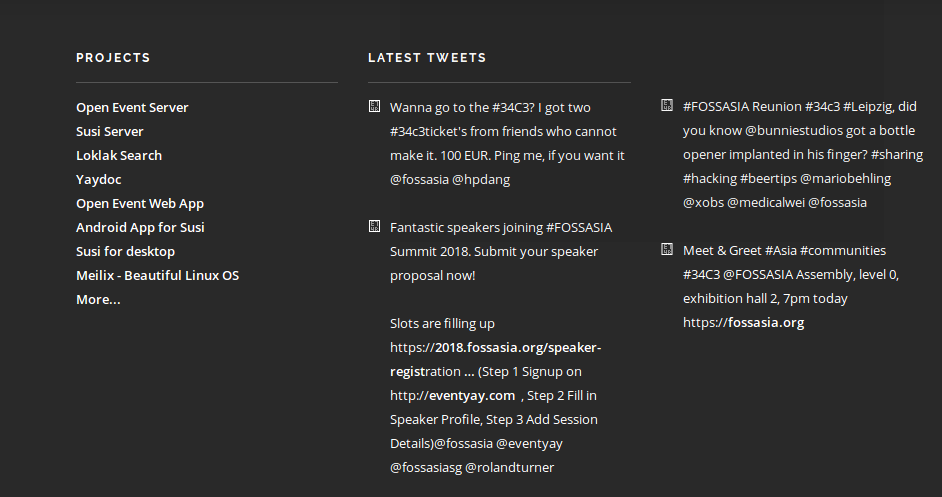Open the Susi Server project link
The image size is (942, 497).
point(110,132)
